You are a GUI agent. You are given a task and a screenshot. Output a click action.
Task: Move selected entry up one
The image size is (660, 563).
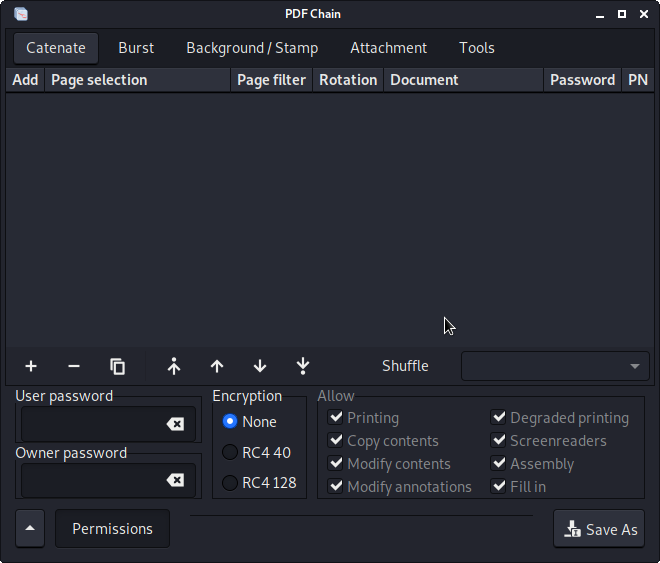[217, 366]
